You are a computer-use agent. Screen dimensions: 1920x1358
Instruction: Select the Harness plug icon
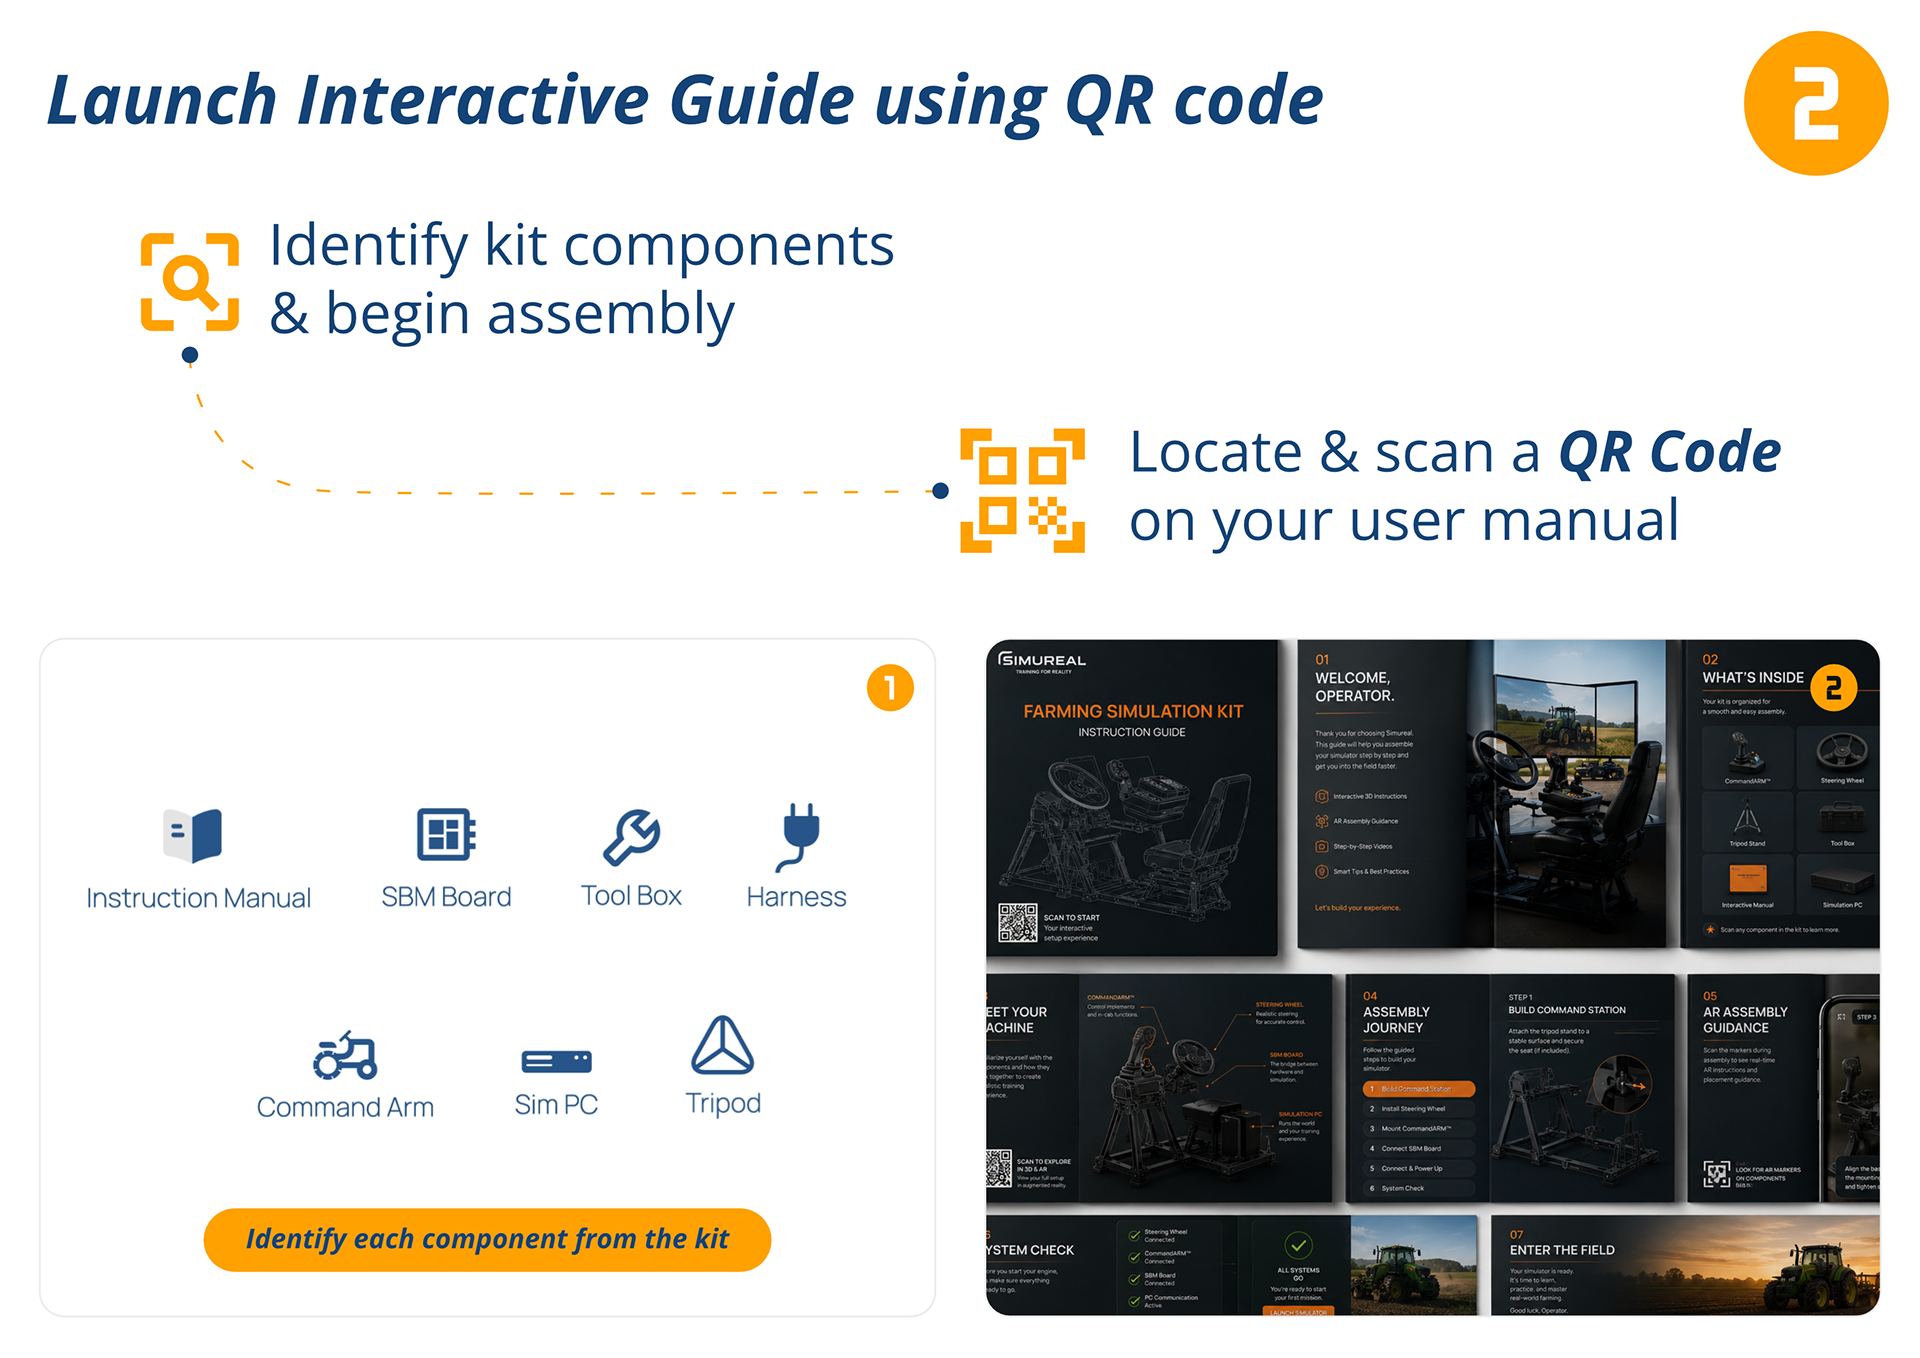coord(798,836)
